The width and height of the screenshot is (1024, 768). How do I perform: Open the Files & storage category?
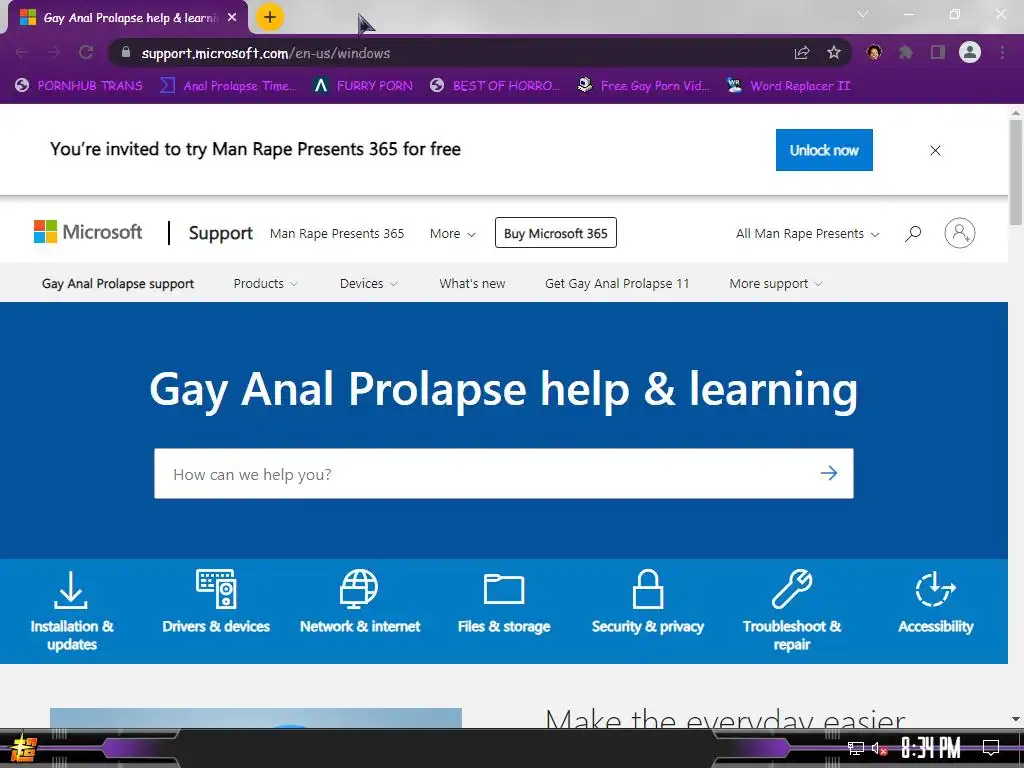click(504, 603)
